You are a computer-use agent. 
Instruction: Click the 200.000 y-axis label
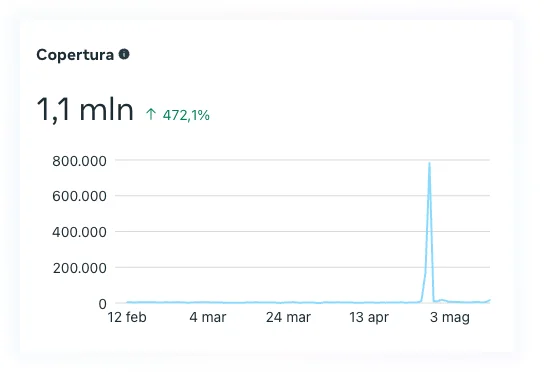(x=79, y=268)
